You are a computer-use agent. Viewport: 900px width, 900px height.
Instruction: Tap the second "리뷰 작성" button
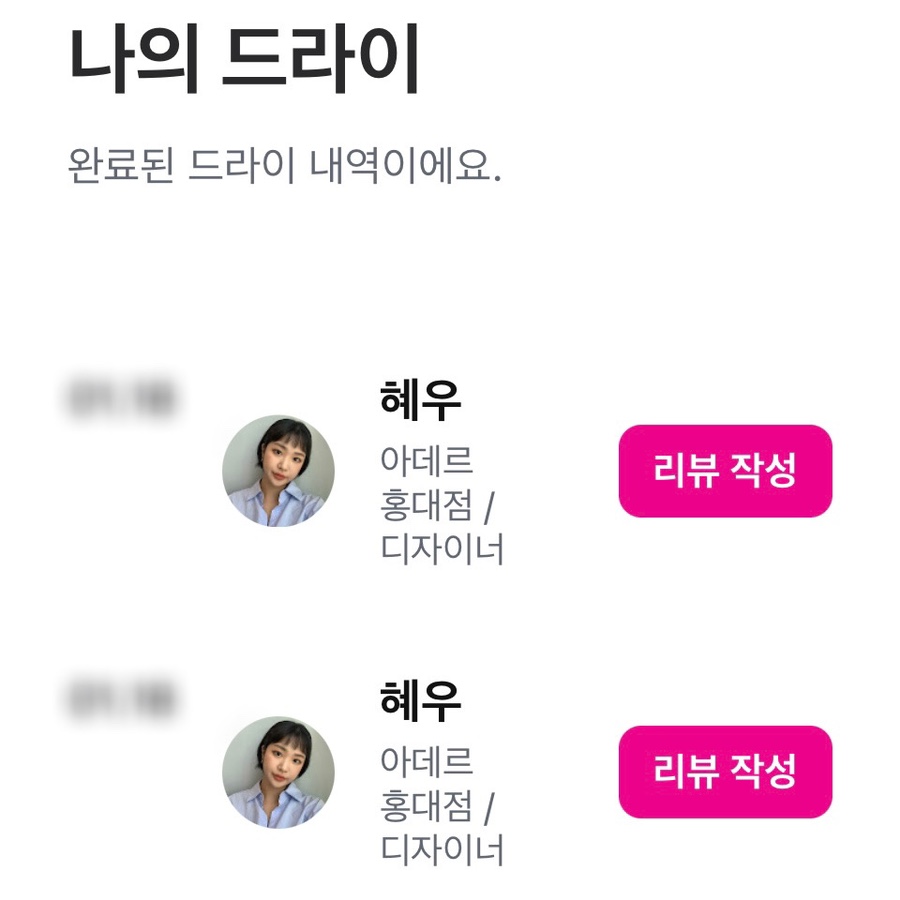click(x=725, y=772)
